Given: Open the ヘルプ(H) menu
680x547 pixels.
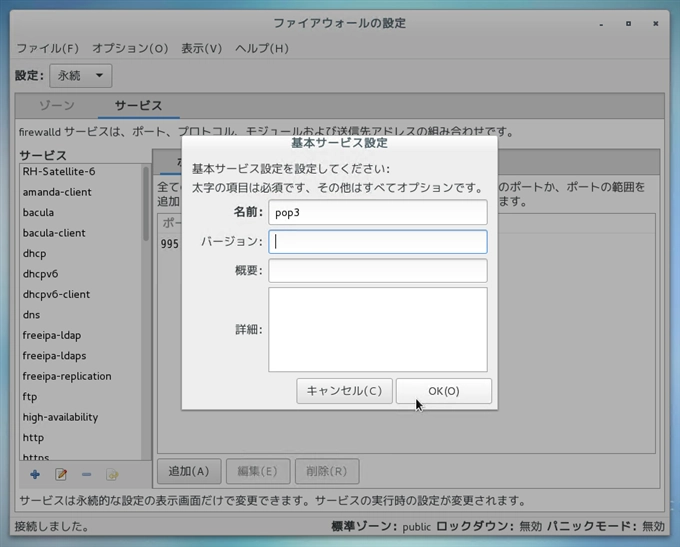Looking at the screenshot, I should pos(262,48).
